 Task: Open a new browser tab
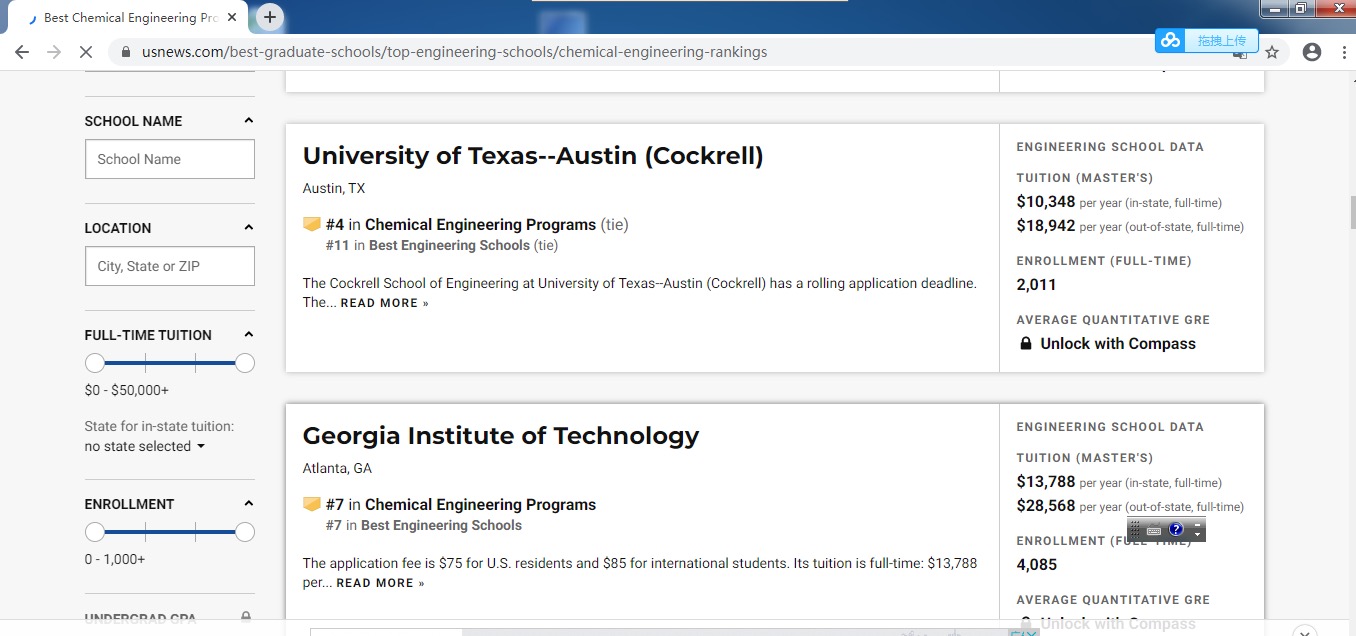click(270, 17)
